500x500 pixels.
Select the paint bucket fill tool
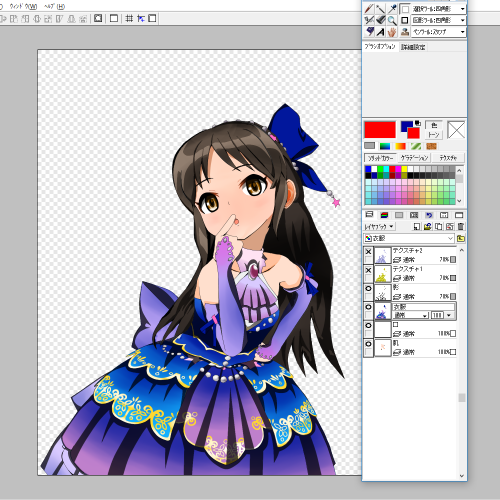click(369, 32)
